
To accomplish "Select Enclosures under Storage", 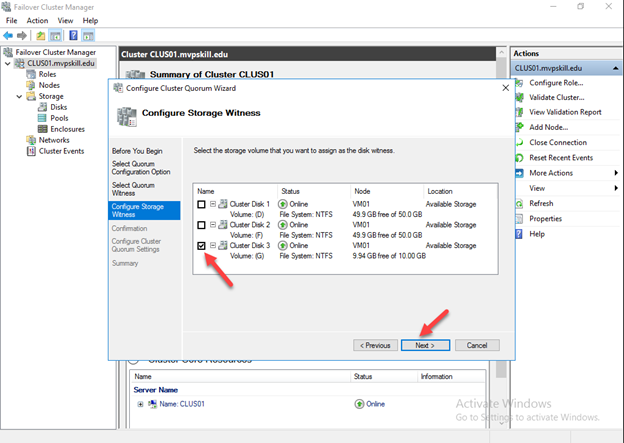I will click(67, 129).
